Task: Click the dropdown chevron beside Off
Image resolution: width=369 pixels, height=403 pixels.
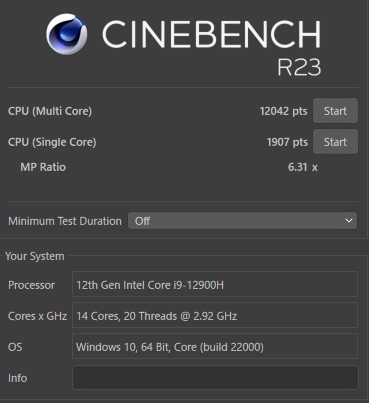Action: click(x=349, y=221)
